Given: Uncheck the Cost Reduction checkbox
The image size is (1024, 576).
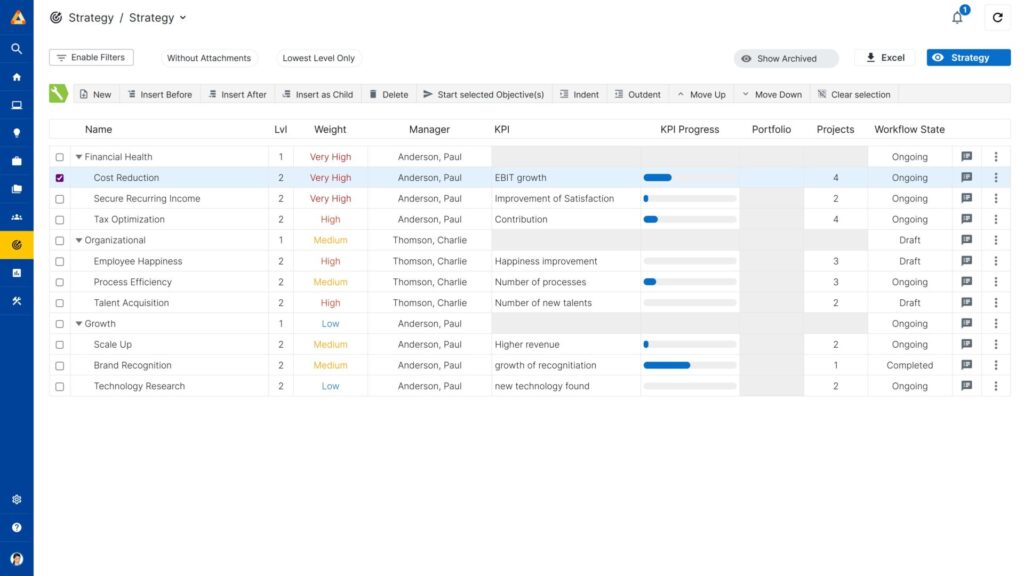Looking at the screenshot, I should [x=59, y=178].
